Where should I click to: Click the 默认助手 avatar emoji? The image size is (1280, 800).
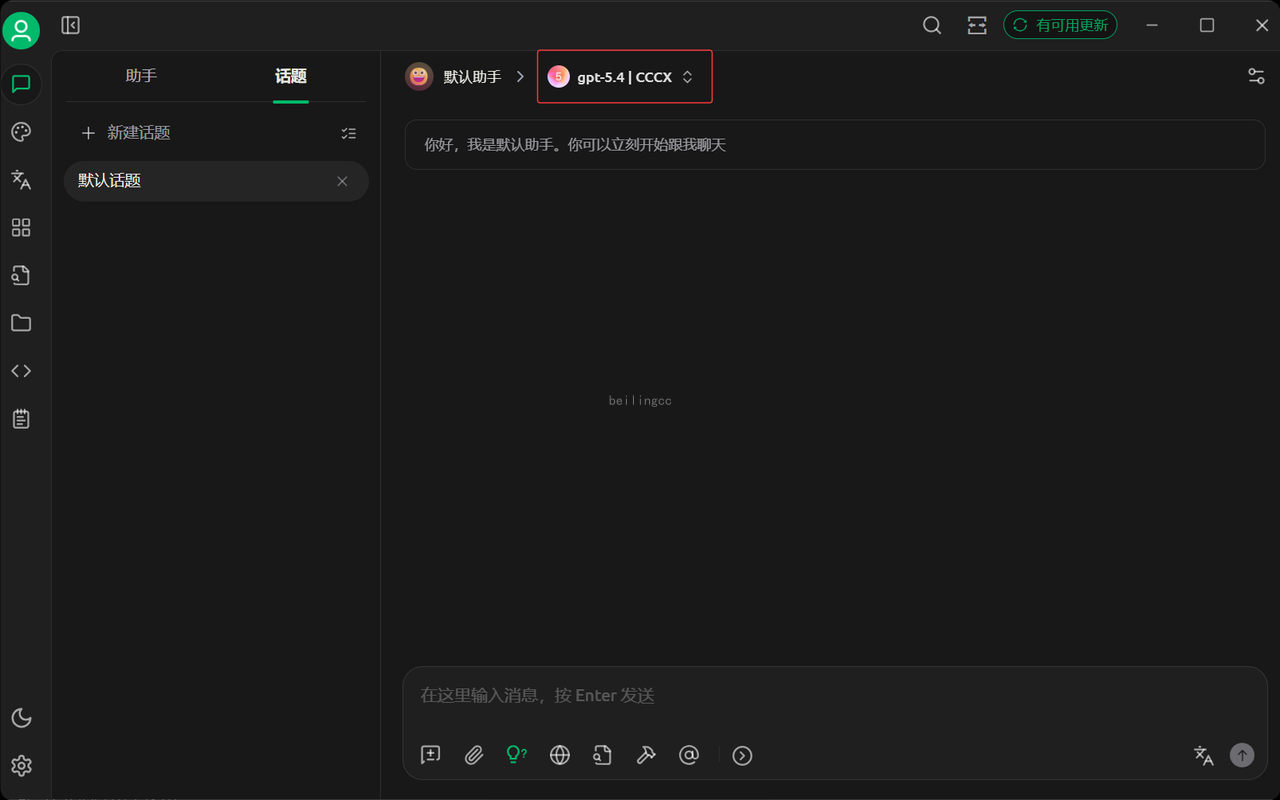pyautogui.click(x=419, y=77)
